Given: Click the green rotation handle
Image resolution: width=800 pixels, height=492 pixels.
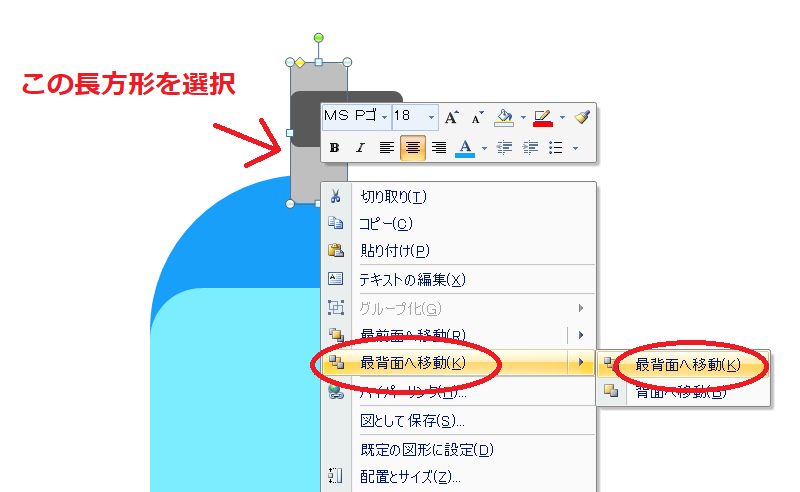Looking at the screenshot, I should point(319,38).
